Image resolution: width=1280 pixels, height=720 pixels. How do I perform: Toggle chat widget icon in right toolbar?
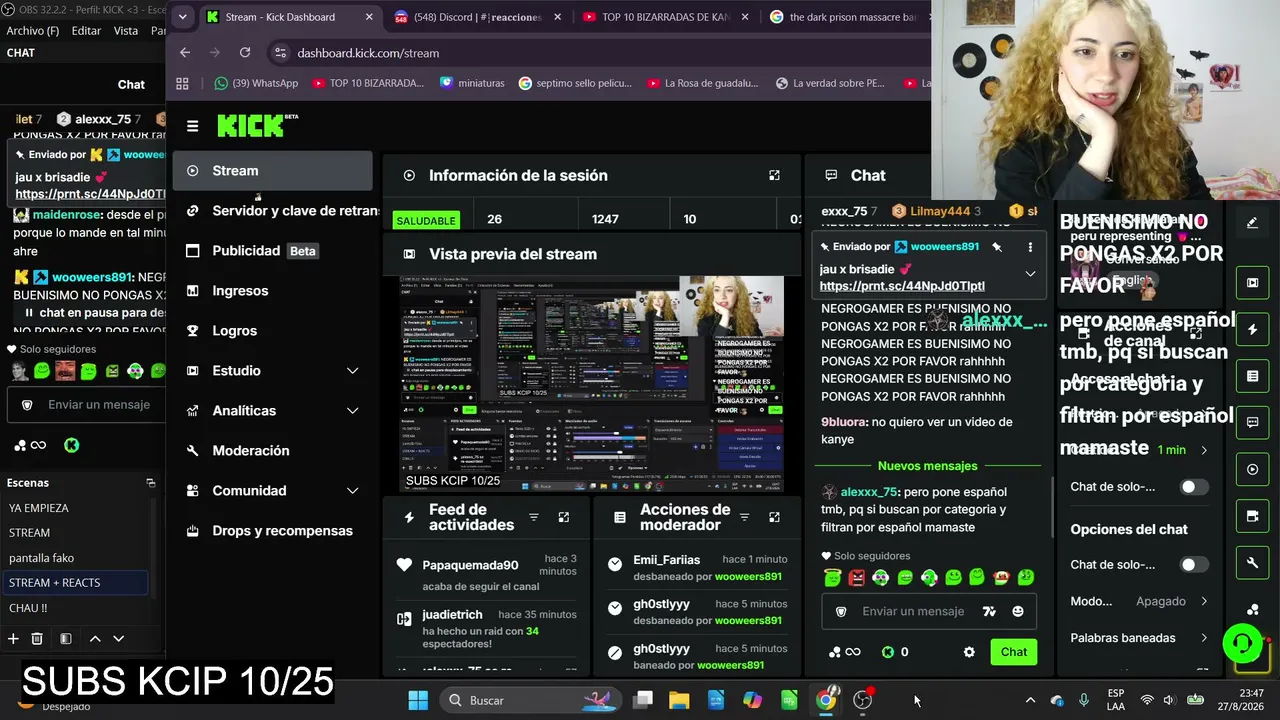1252,423
